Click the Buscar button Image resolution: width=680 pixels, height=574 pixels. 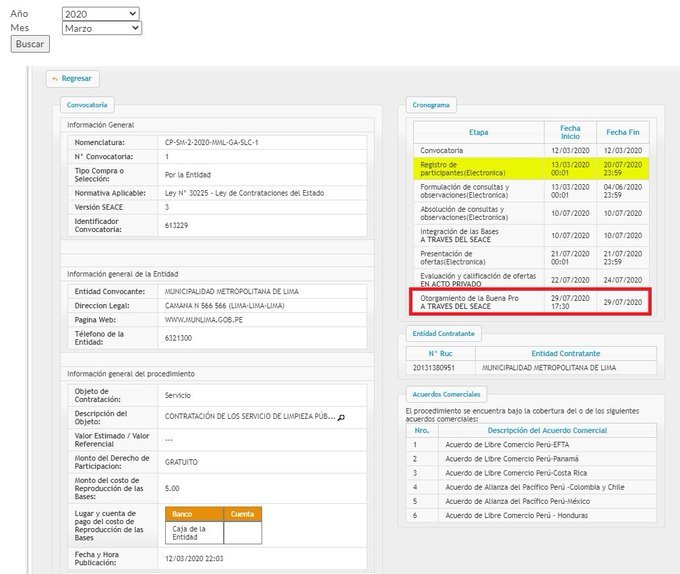tap(30, 44)
